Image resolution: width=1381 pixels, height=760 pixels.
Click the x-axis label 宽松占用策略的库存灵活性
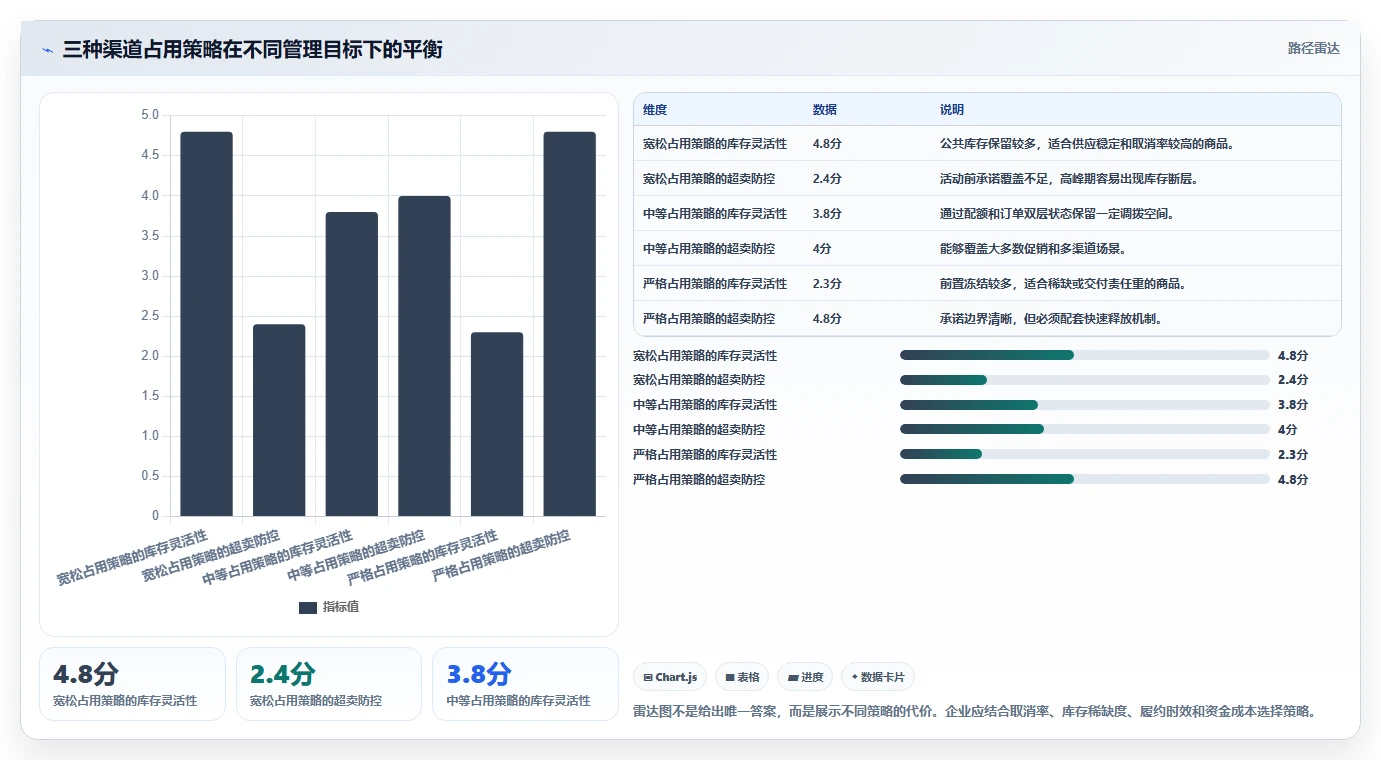coord(132,558)
